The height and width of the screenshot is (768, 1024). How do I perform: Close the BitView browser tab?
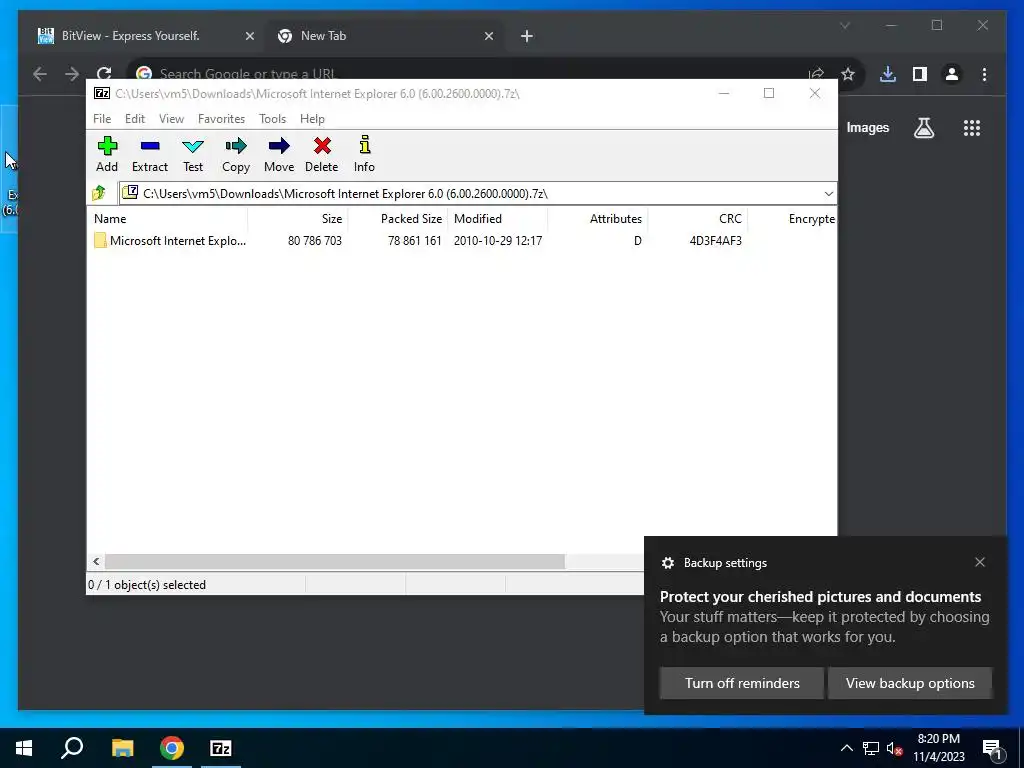click(x=249, y=36)
